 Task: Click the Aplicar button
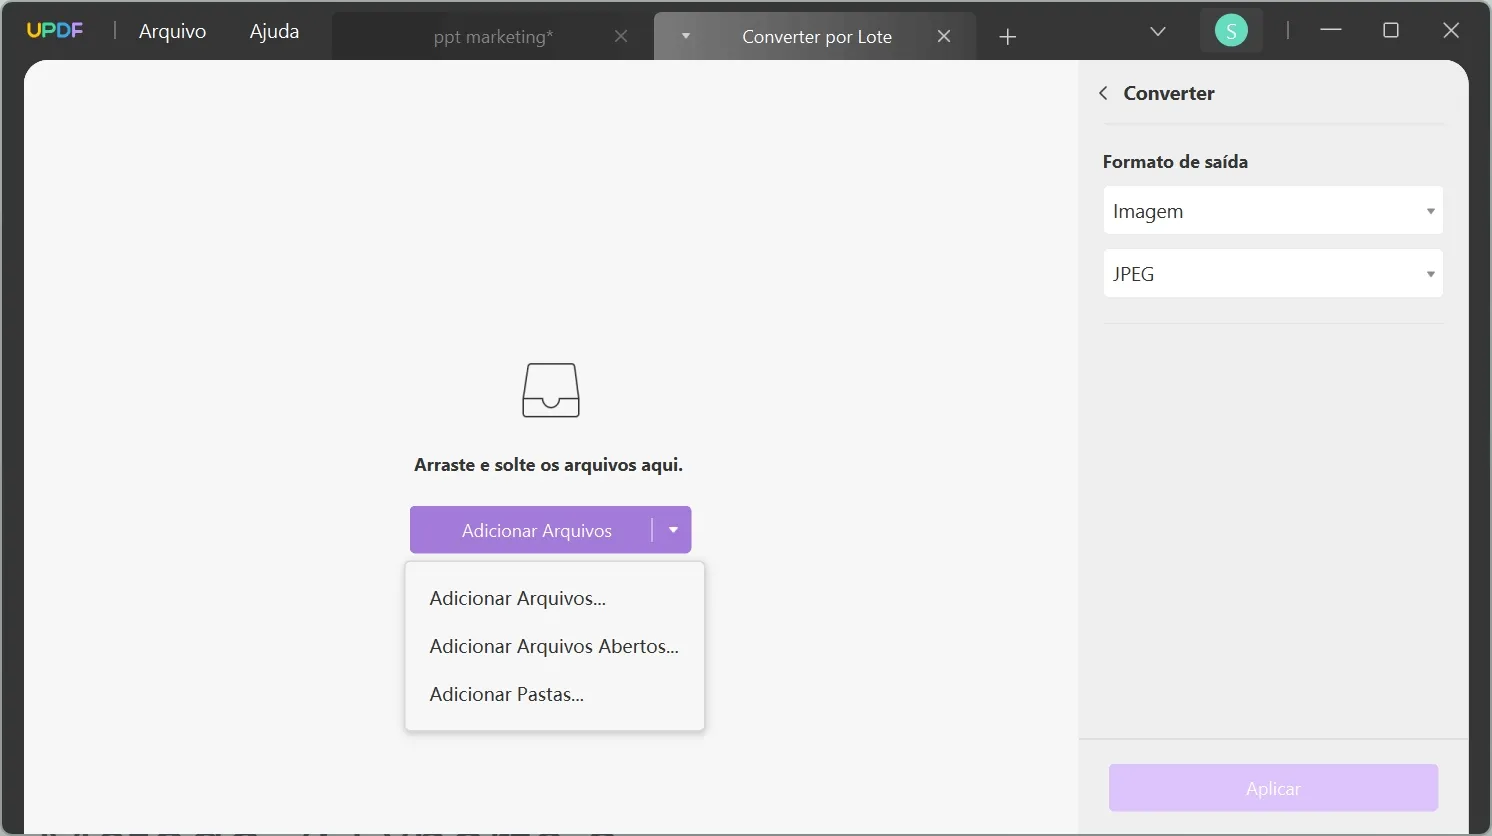coord(1271,788)
